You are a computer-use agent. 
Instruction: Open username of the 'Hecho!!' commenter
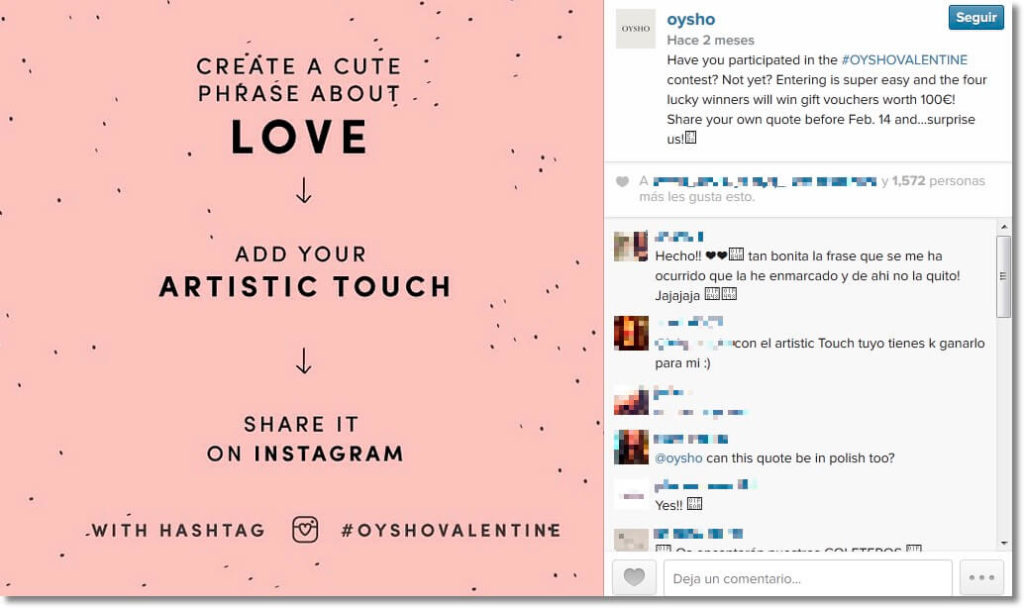[x=679, y=236]
